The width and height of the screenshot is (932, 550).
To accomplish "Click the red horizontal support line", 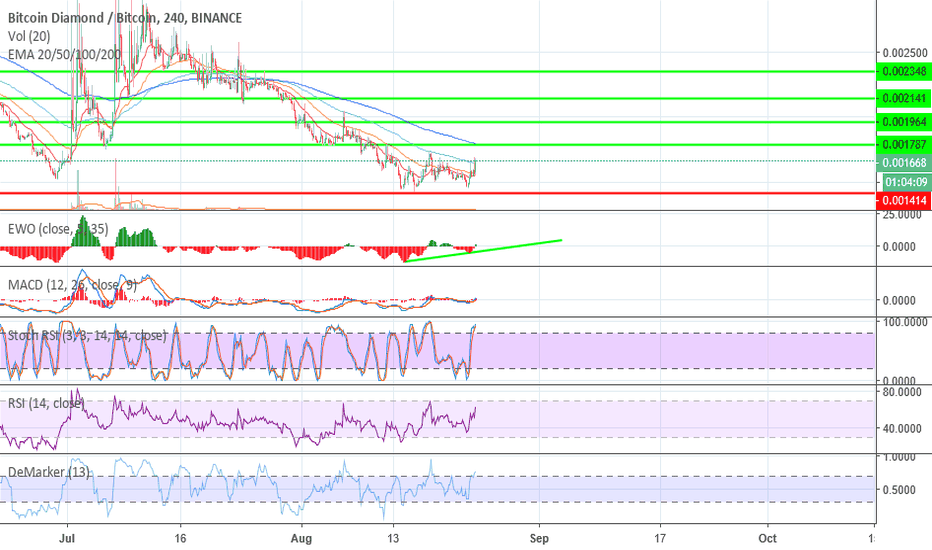I will pyautogui.click(x=437, y=193).
